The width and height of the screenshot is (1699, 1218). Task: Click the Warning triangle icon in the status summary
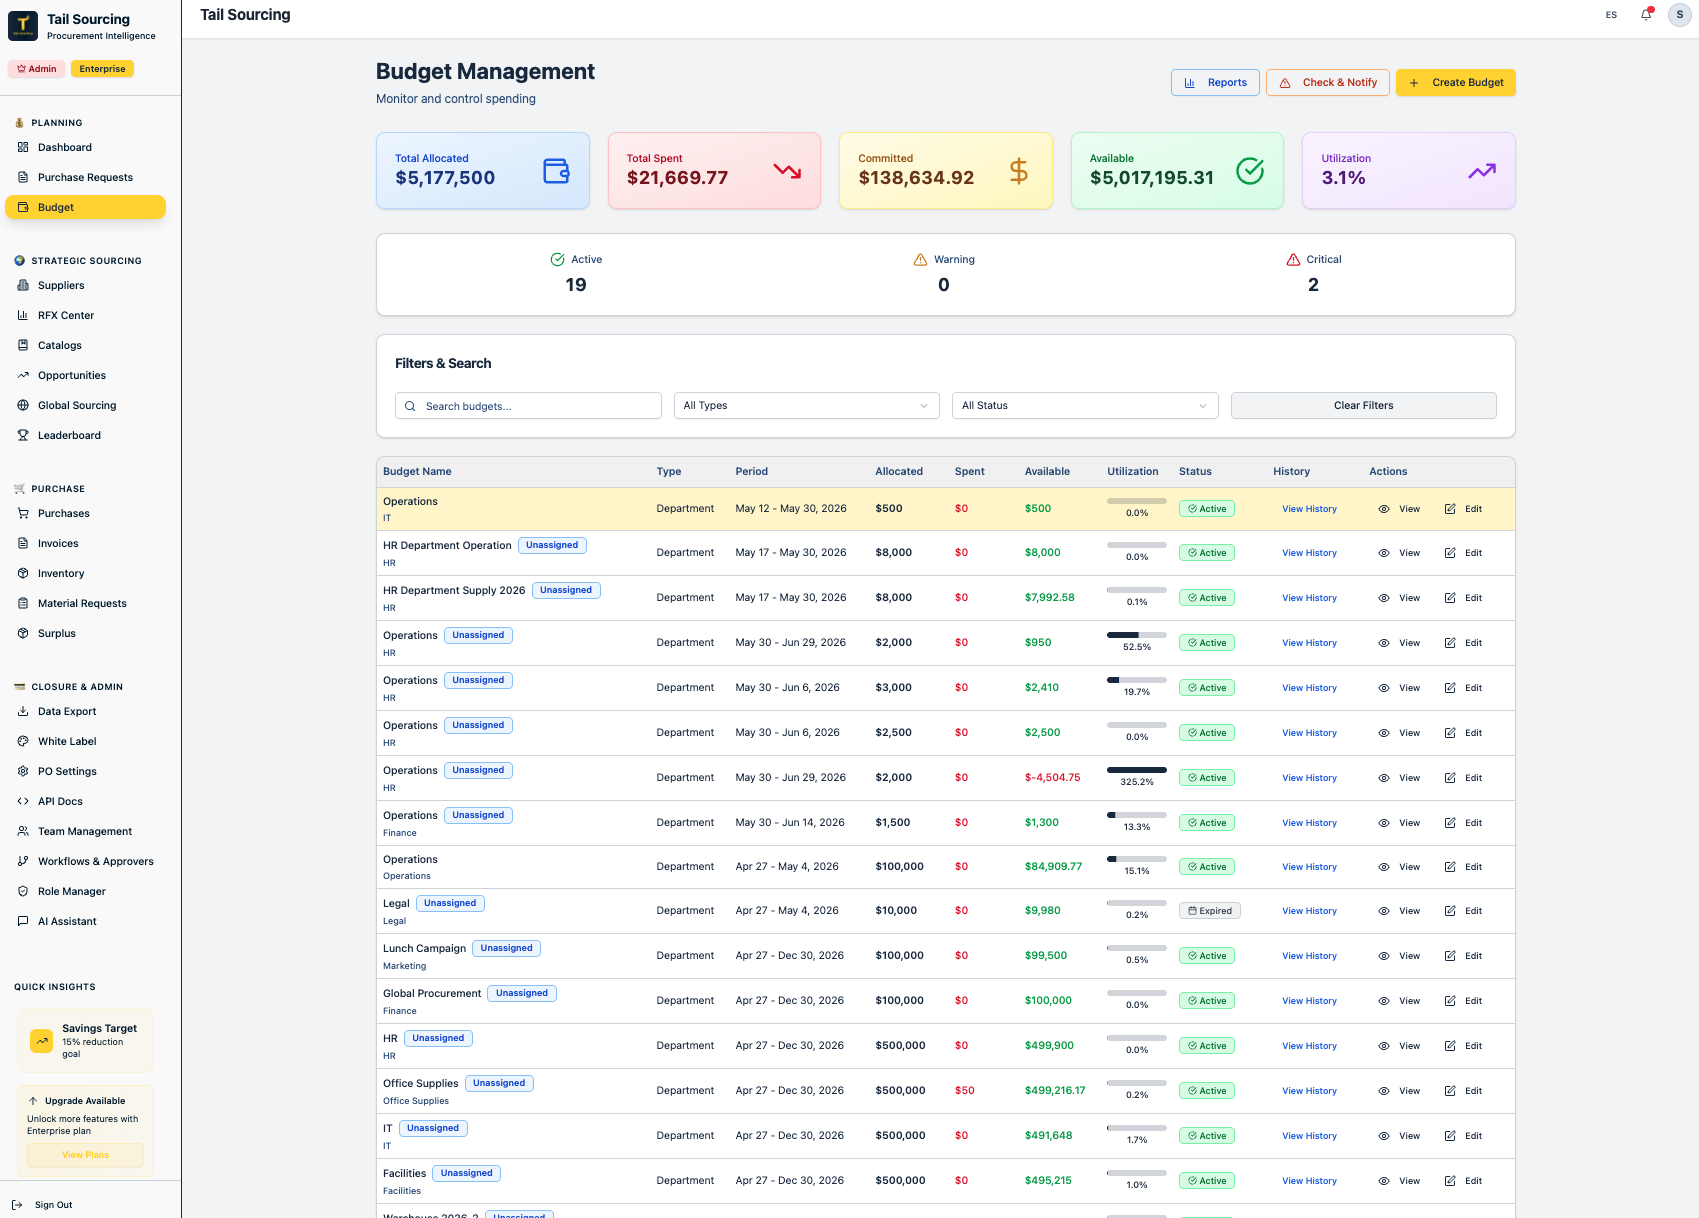point(921,259)
